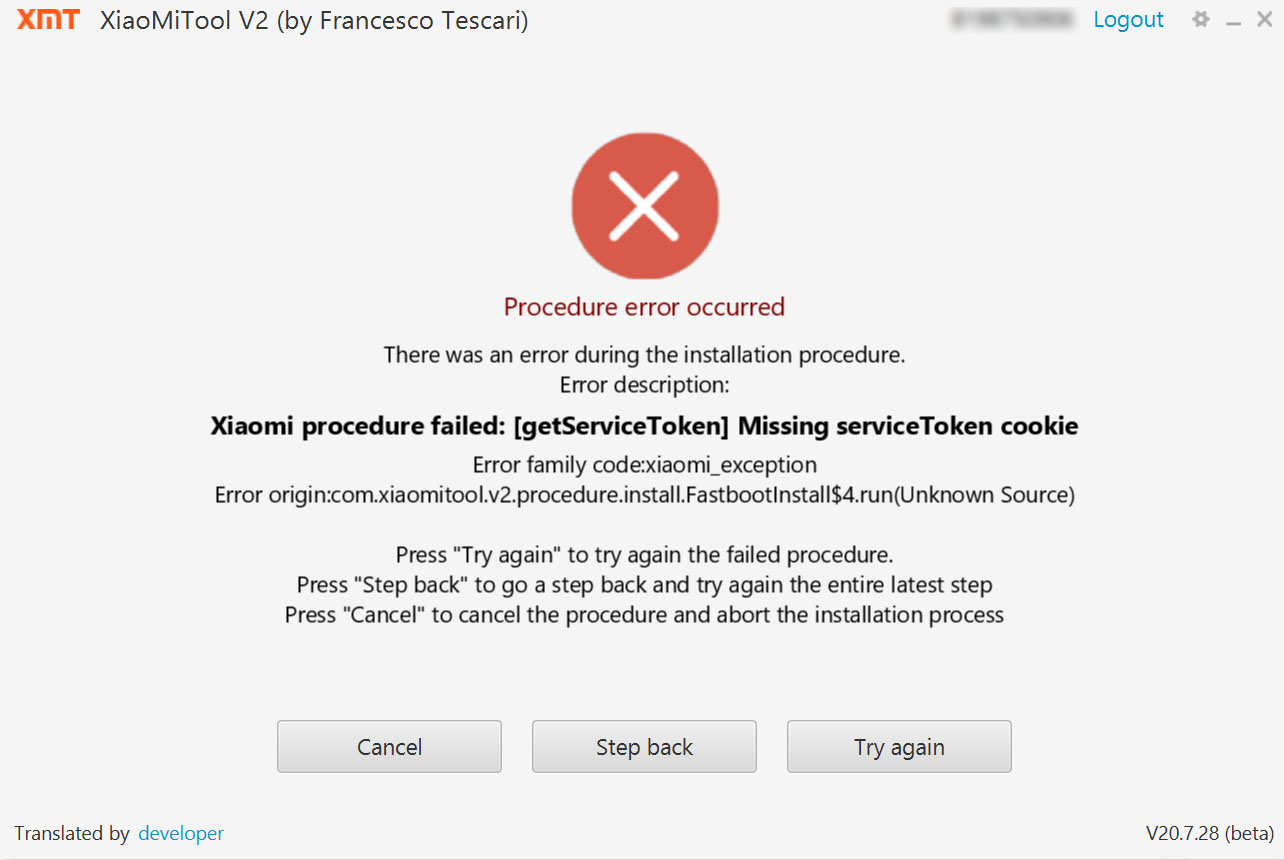Log out using the Logout link
The image size is (1284, 860).
coord(1128,20)
